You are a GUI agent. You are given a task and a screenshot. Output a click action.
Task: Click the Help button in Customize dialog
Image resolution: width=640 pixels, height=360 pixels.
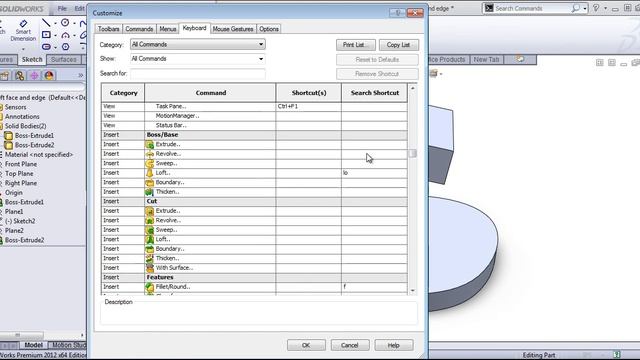tap(393, 345)
